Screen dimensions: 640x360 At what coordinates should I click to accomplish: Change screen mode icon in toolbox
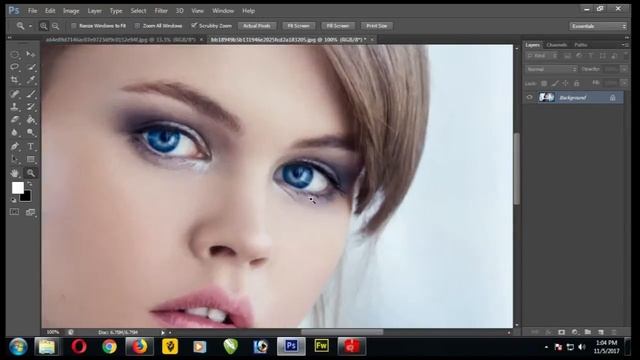click(x=31, y=212)
